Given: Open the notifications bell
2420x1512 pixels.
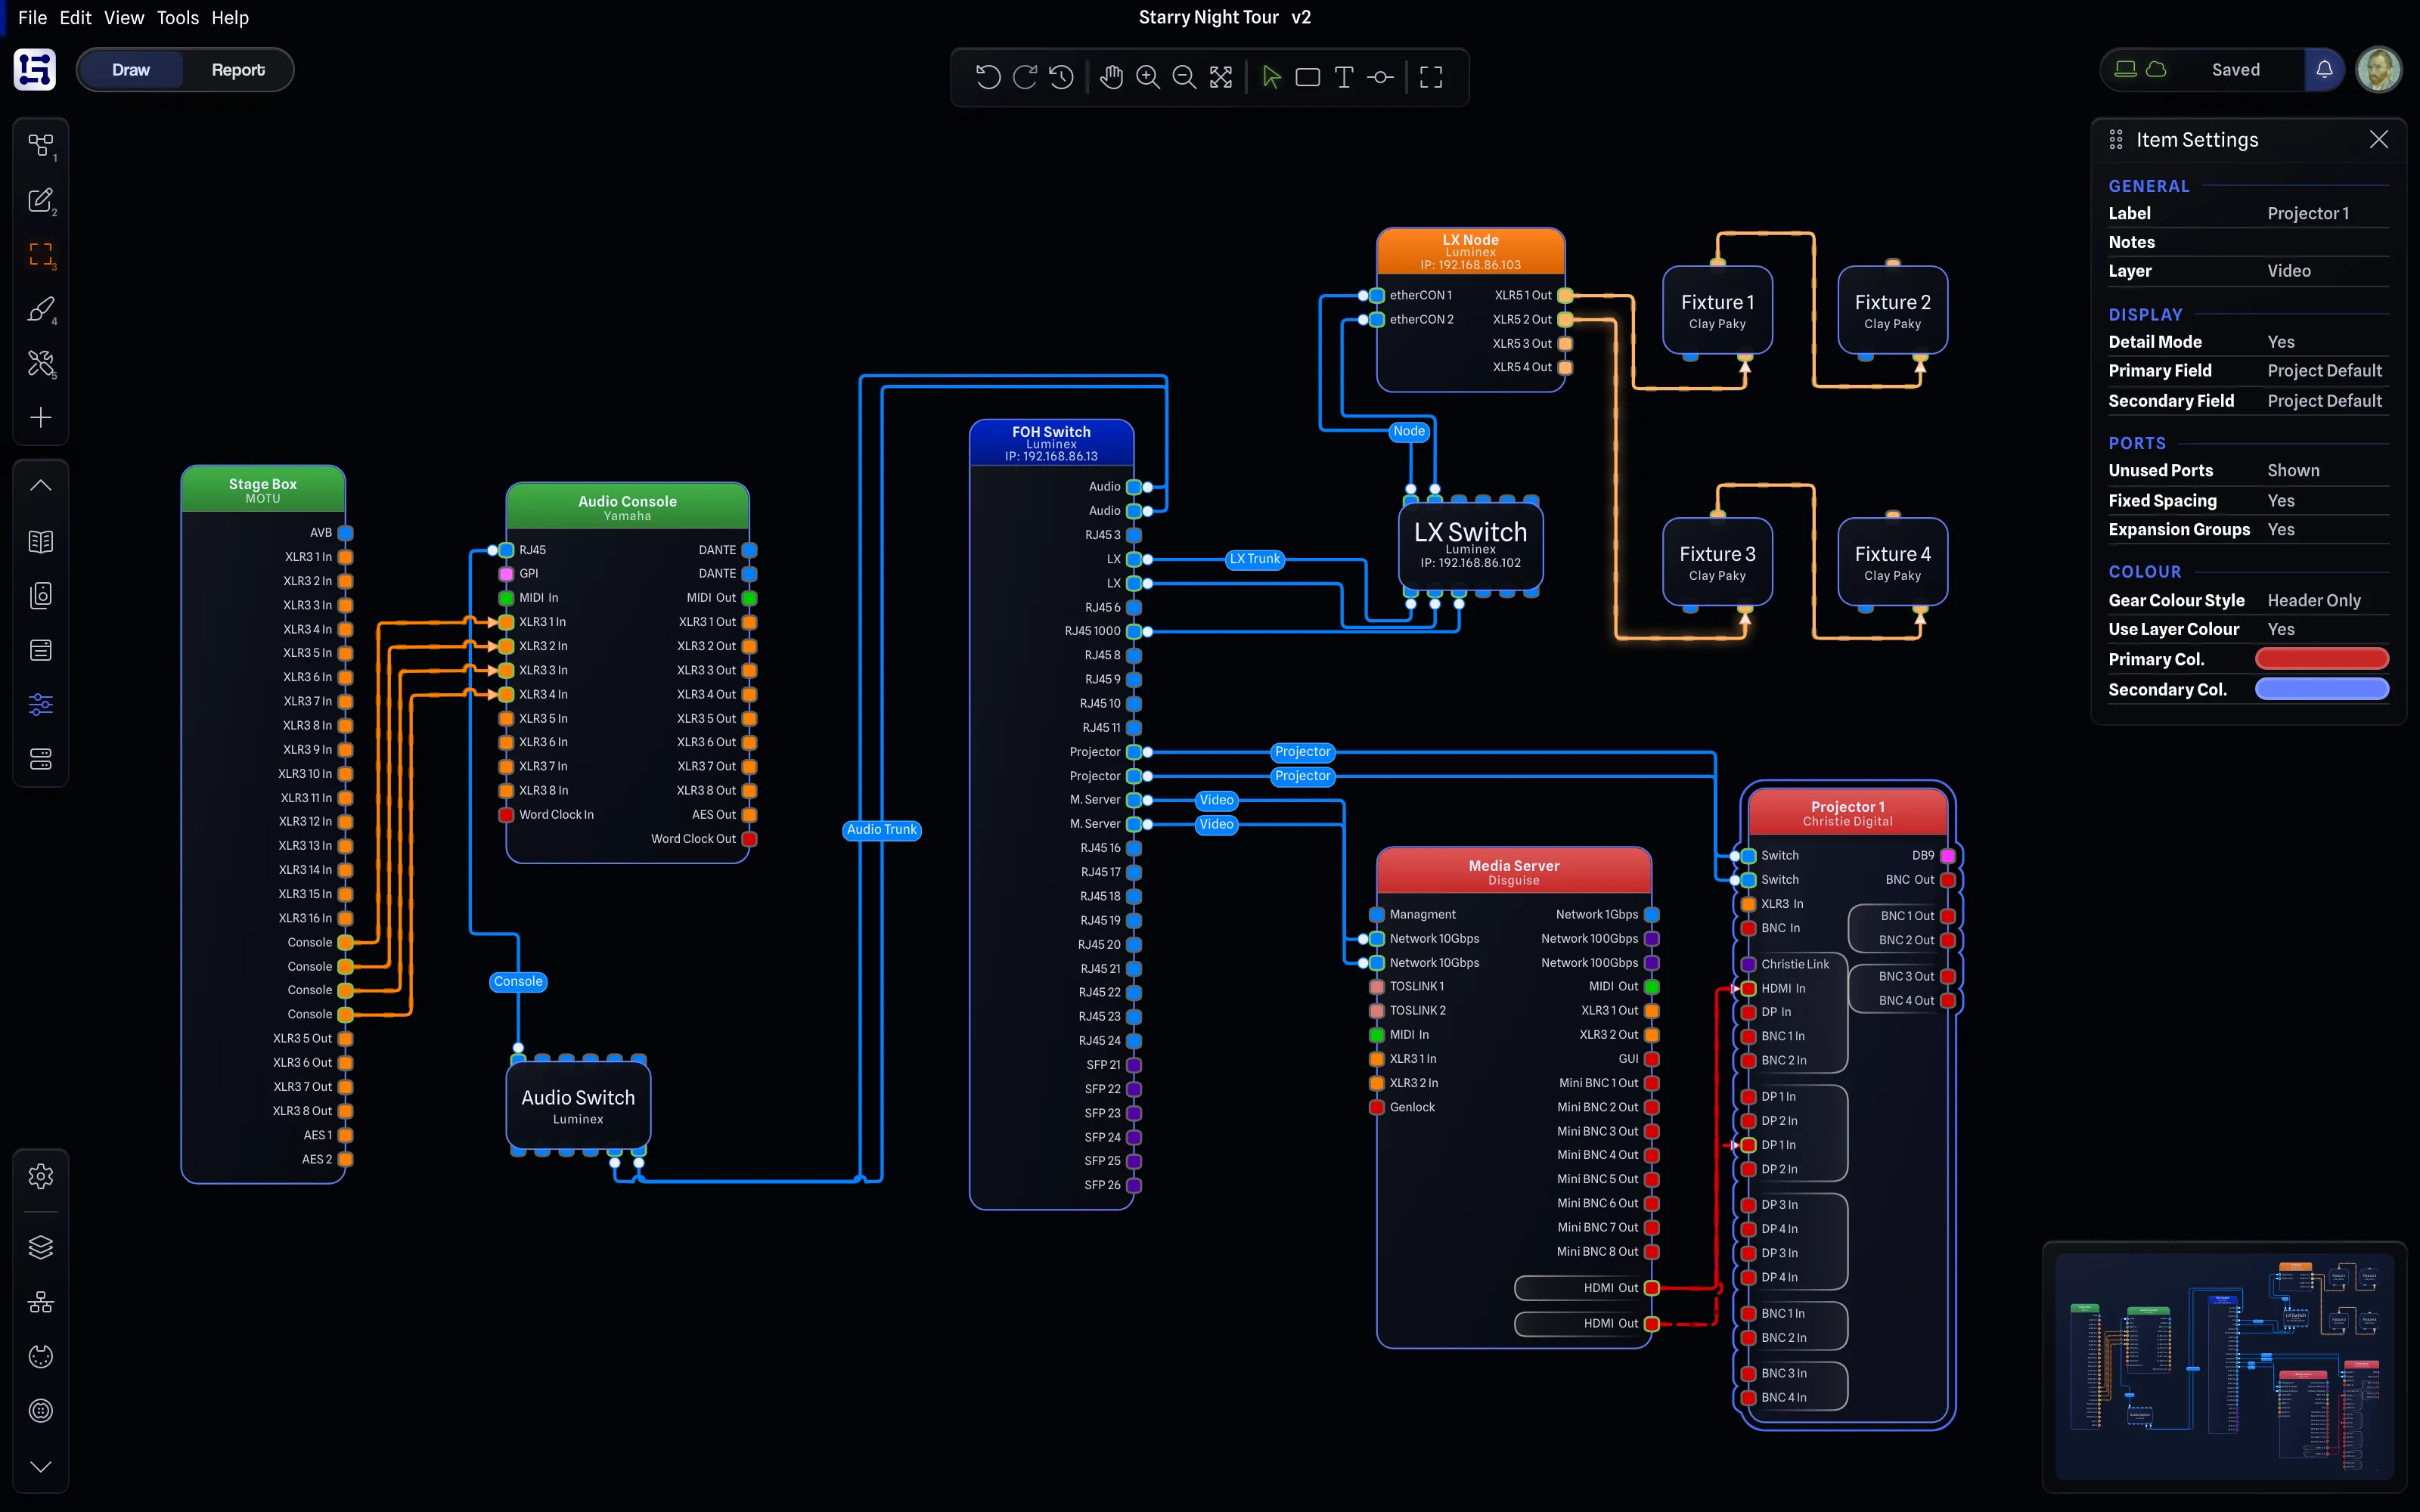Looking at the screenshot, I should (x=2324, y=70).
